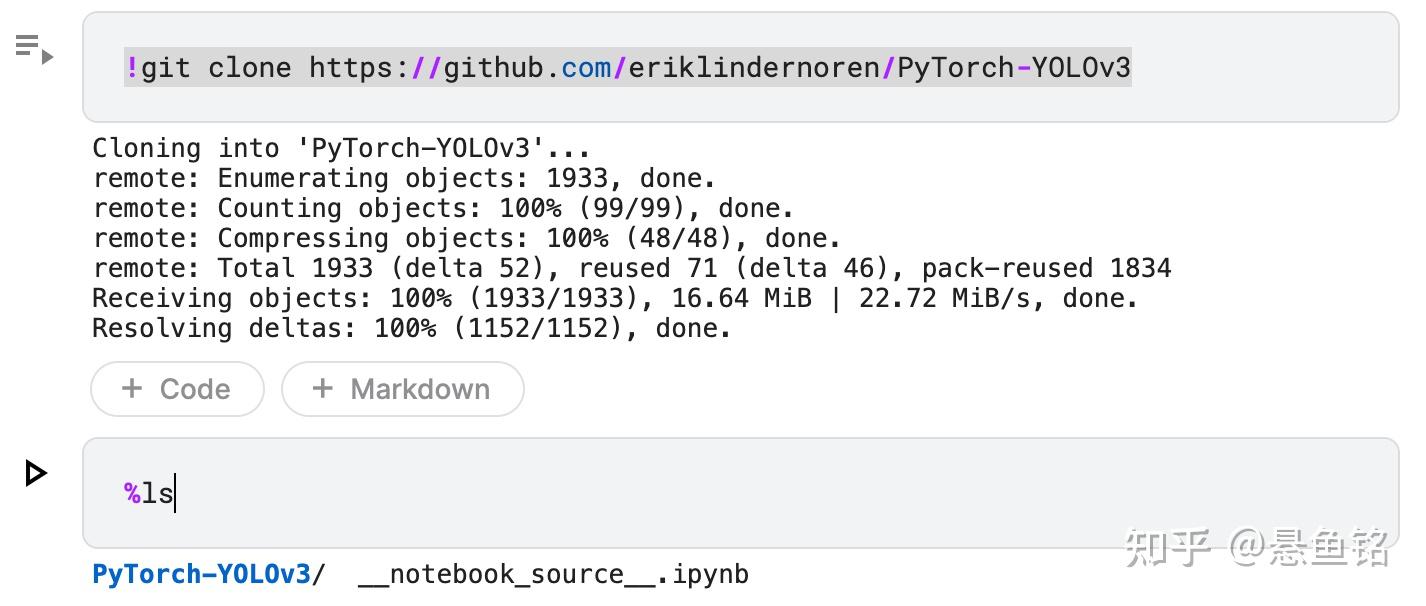Click the "Compressing objects: 100% (48/48)" line
Viewport: 1426px width, 606px height.
[x=466, y=239]
